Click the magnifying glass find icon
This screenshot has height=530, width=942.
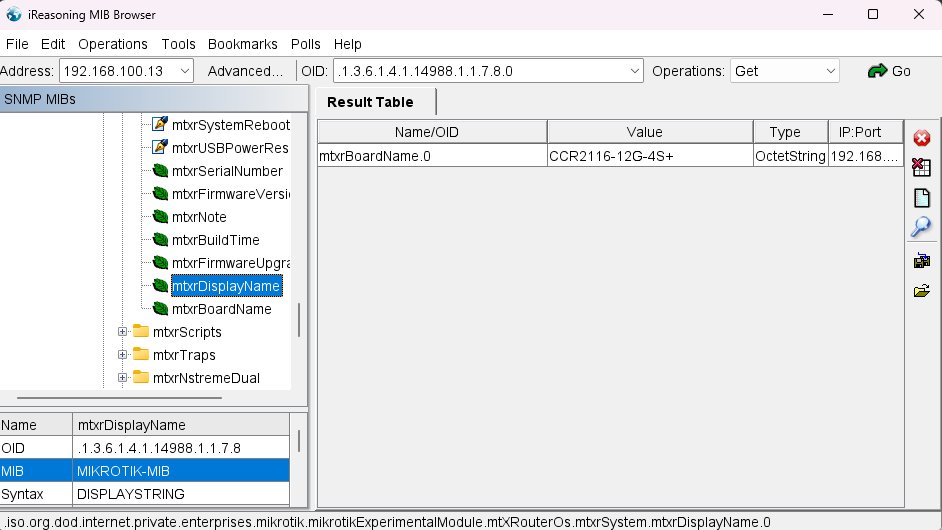(x=922, y=227)
